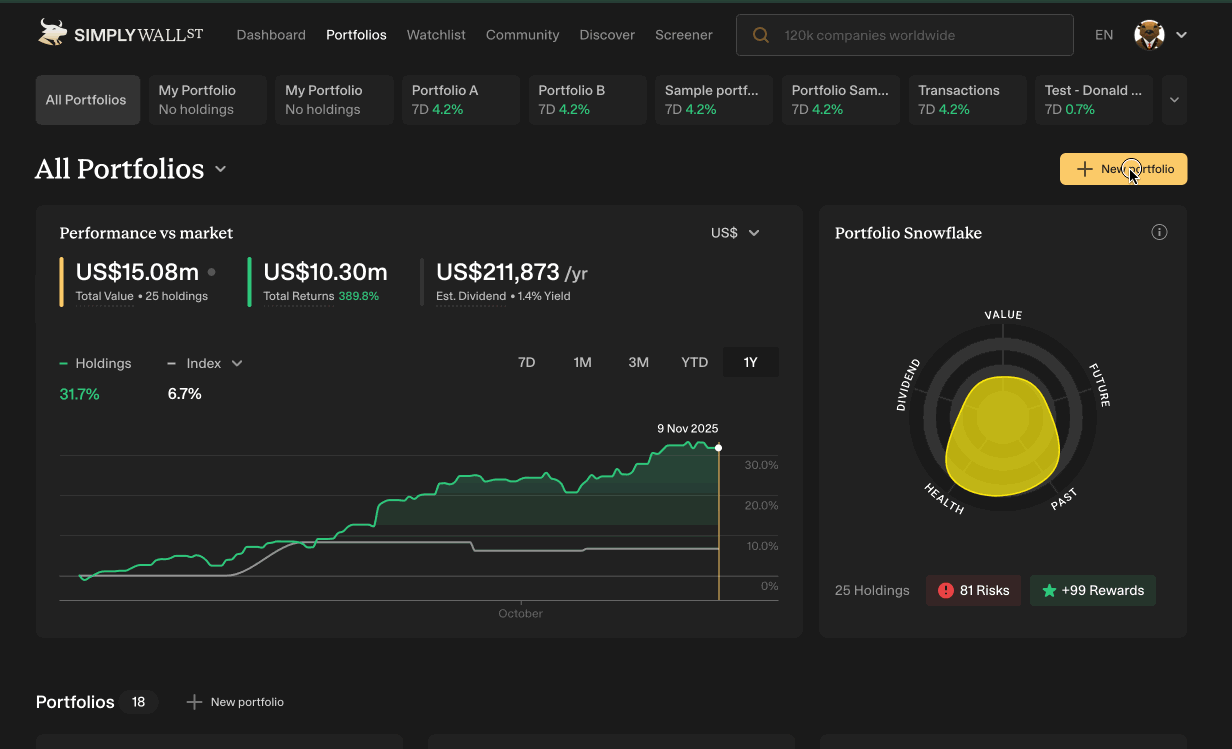Click the plus icon beside Portfolios 18

coord(194,702)
